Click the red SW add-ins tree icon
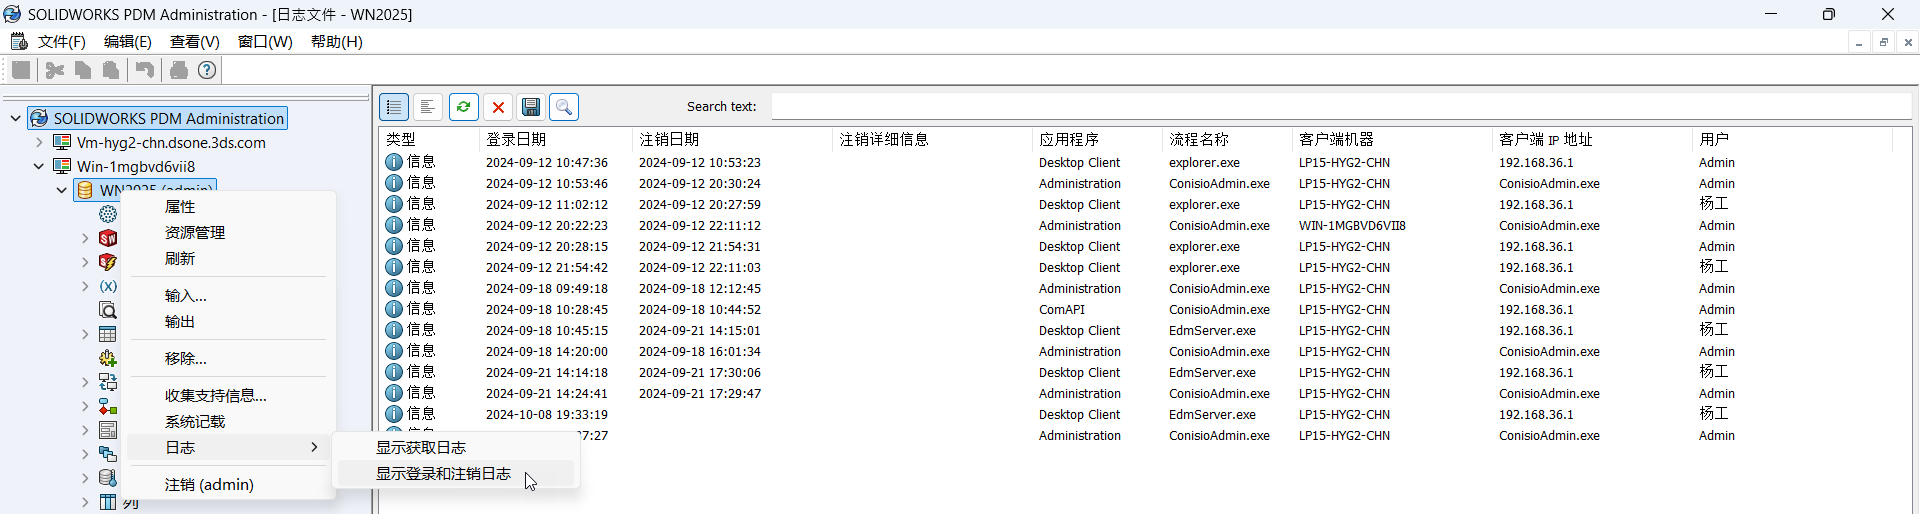 point(108,238)
